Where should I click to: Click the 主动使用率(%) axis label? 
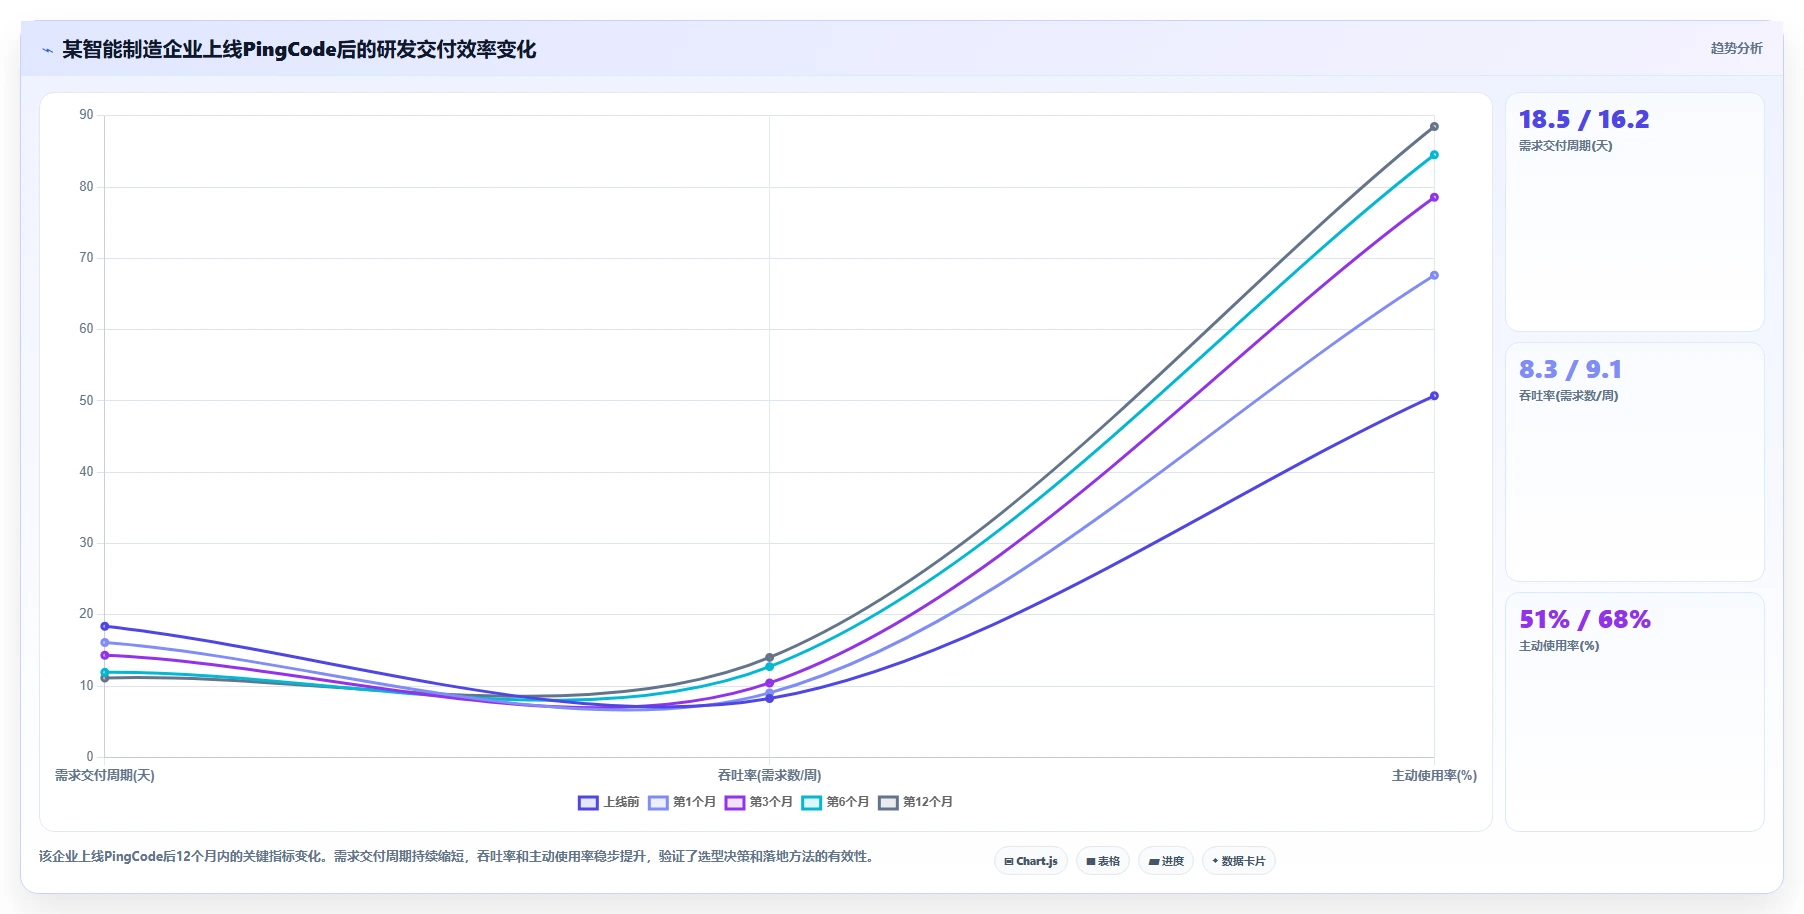pos(1434,775)
